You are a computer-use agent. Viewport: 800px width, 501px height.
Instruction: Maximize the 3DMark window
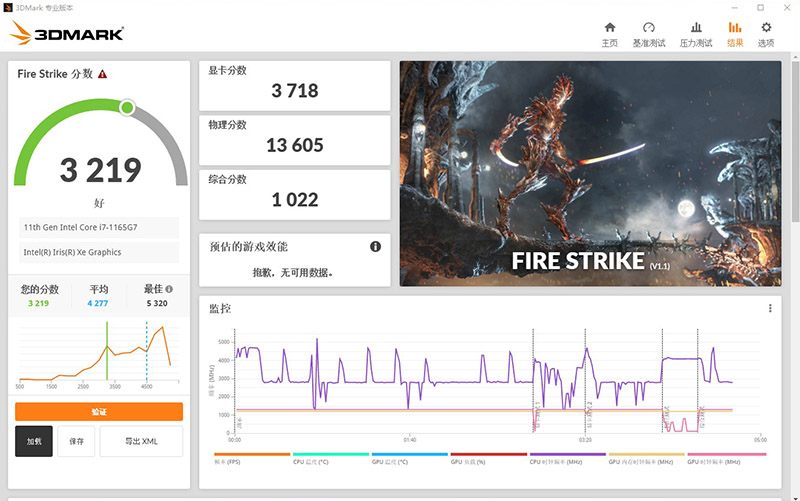point(760,8)
